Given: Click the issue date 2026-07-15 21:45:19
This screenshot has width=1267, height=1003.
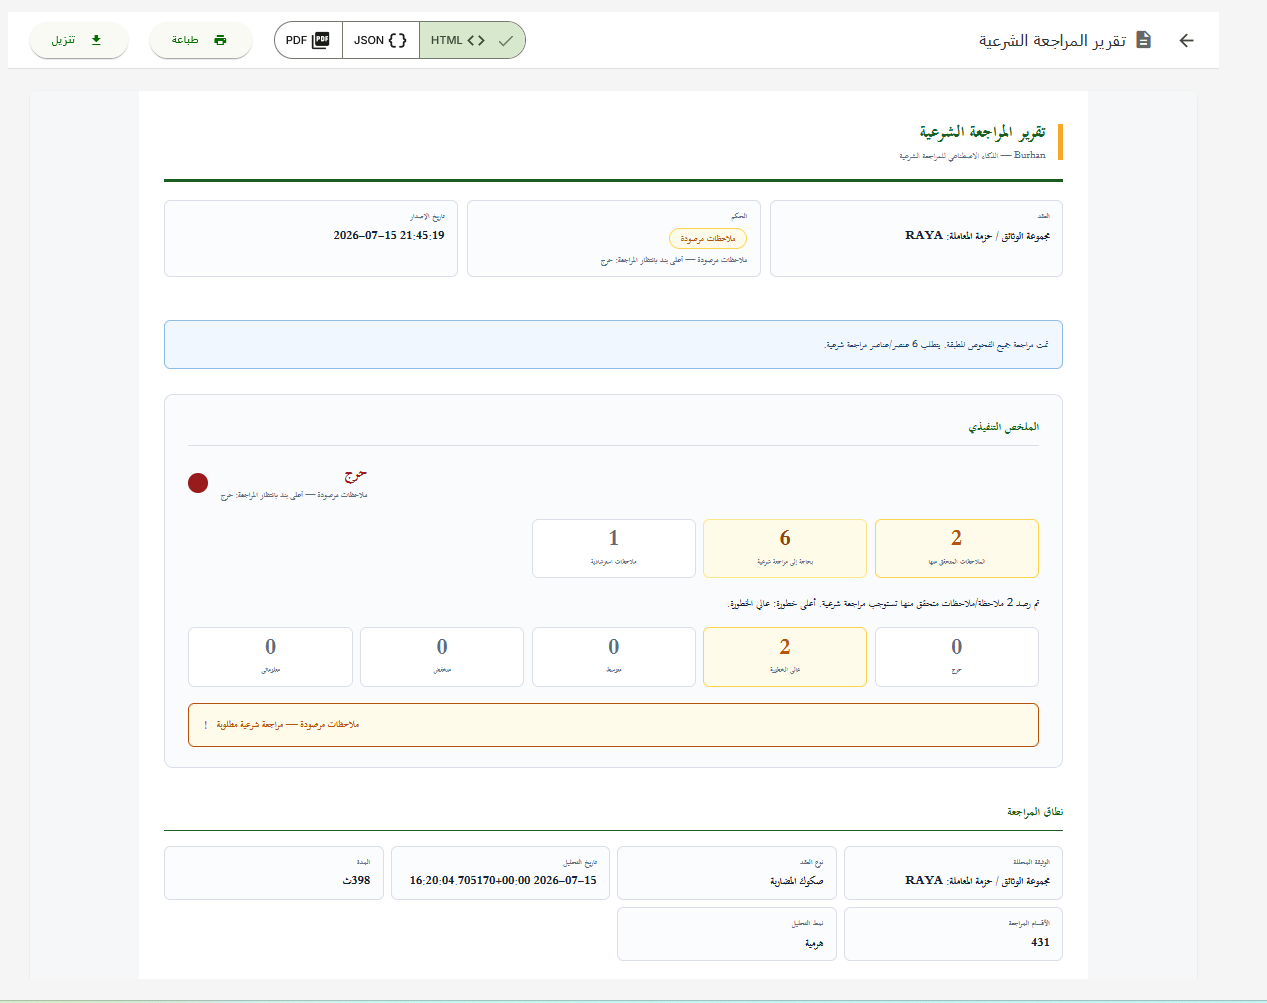Looking at the screenshot, I should coord(389,235).
